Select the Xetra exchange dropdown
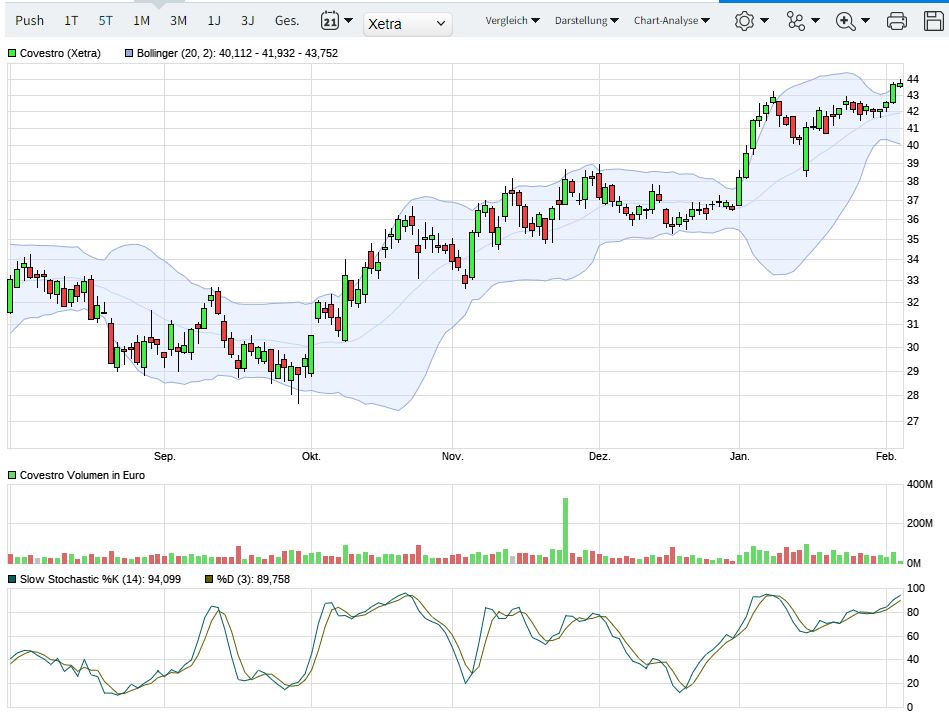Image resolution: width=949 pixels, height=715 pixels. pyautogui.click(x=407, y=23)
